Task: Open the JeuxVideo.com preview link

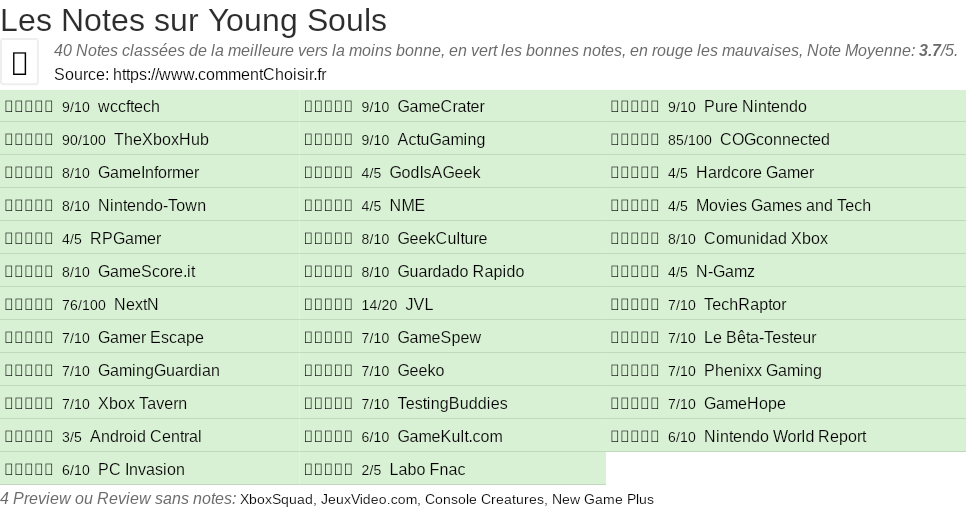Action: tap(368, 499)
